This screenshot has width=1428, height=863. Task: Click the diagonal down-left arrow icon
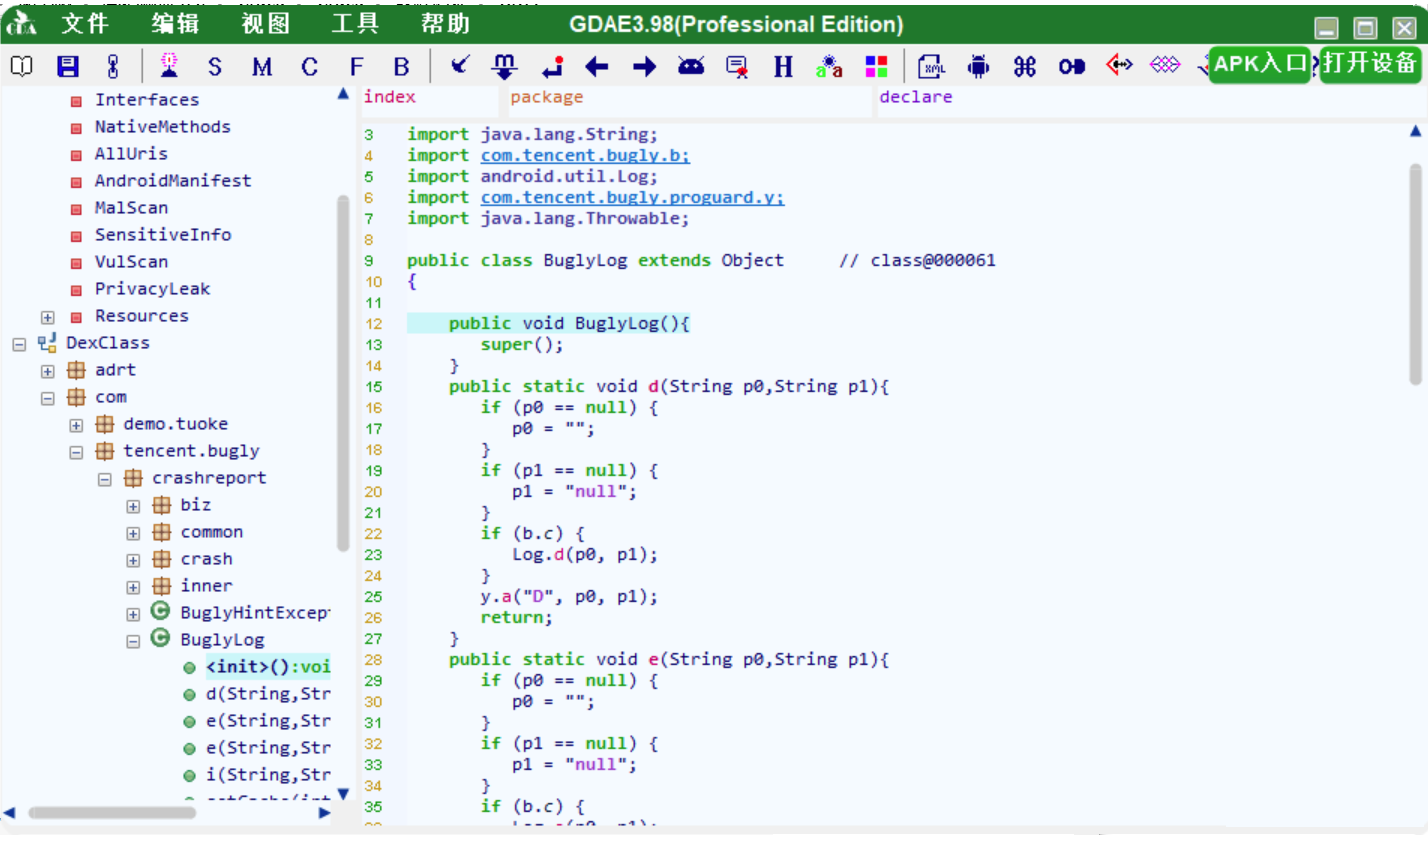(460, 66)
